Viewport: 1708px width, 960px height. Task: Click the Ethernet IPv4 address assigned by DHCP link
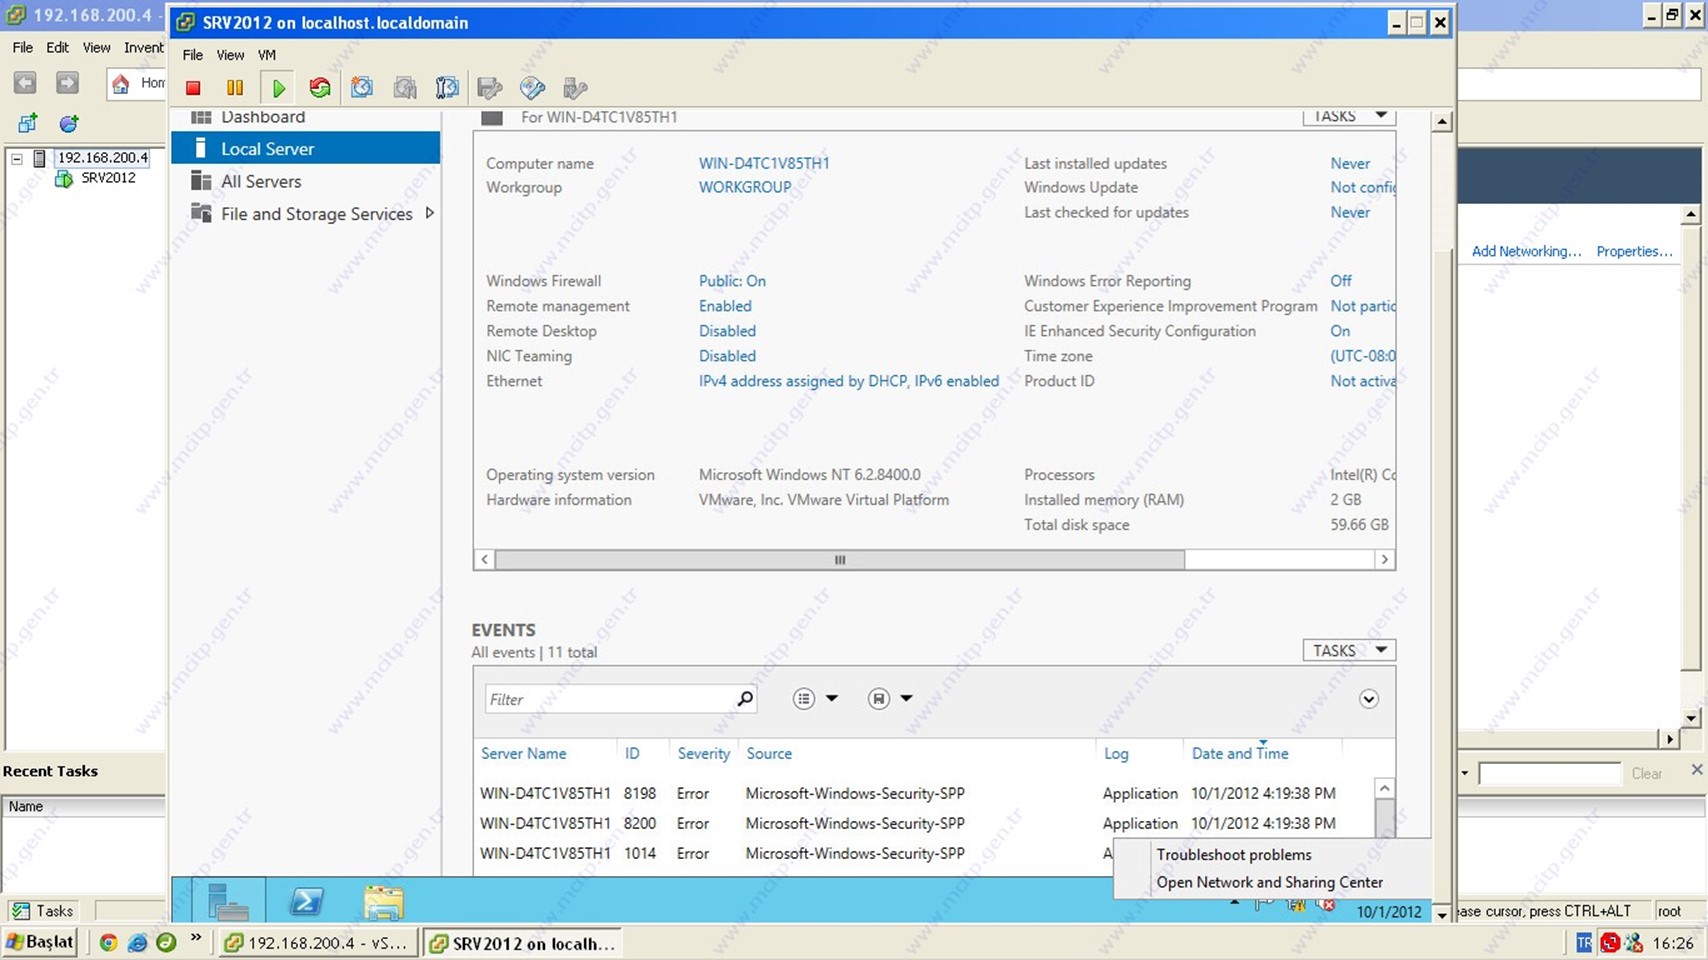(849, 381)
